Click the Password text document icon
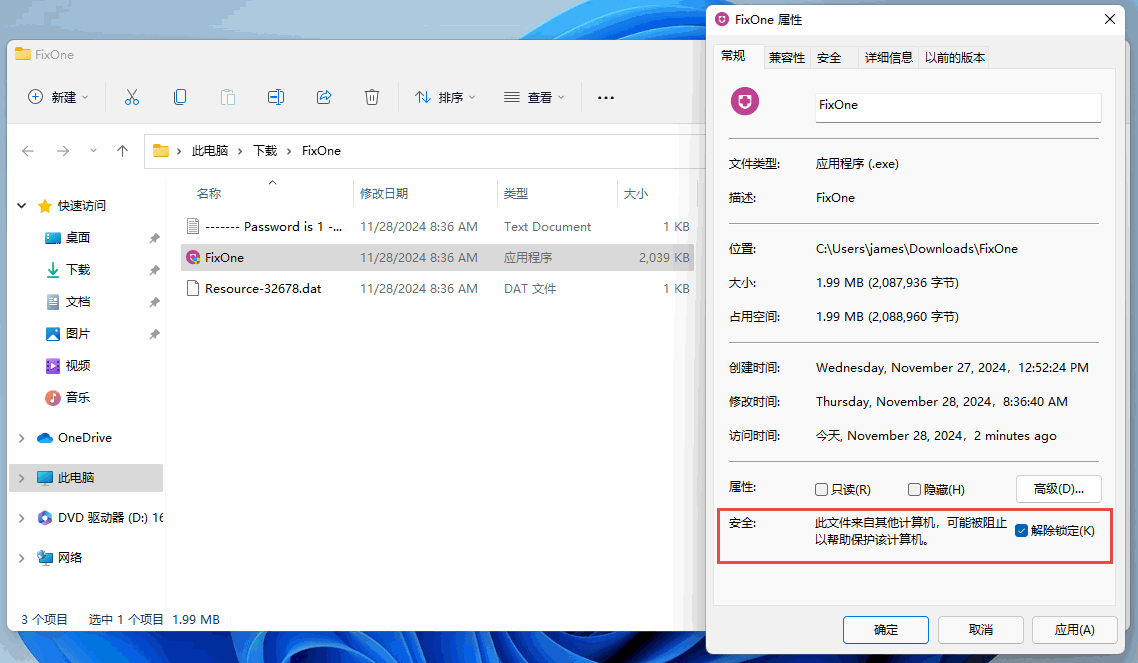Image resolution: width=1138 pixels, height=663 pixels. (193, 226)
